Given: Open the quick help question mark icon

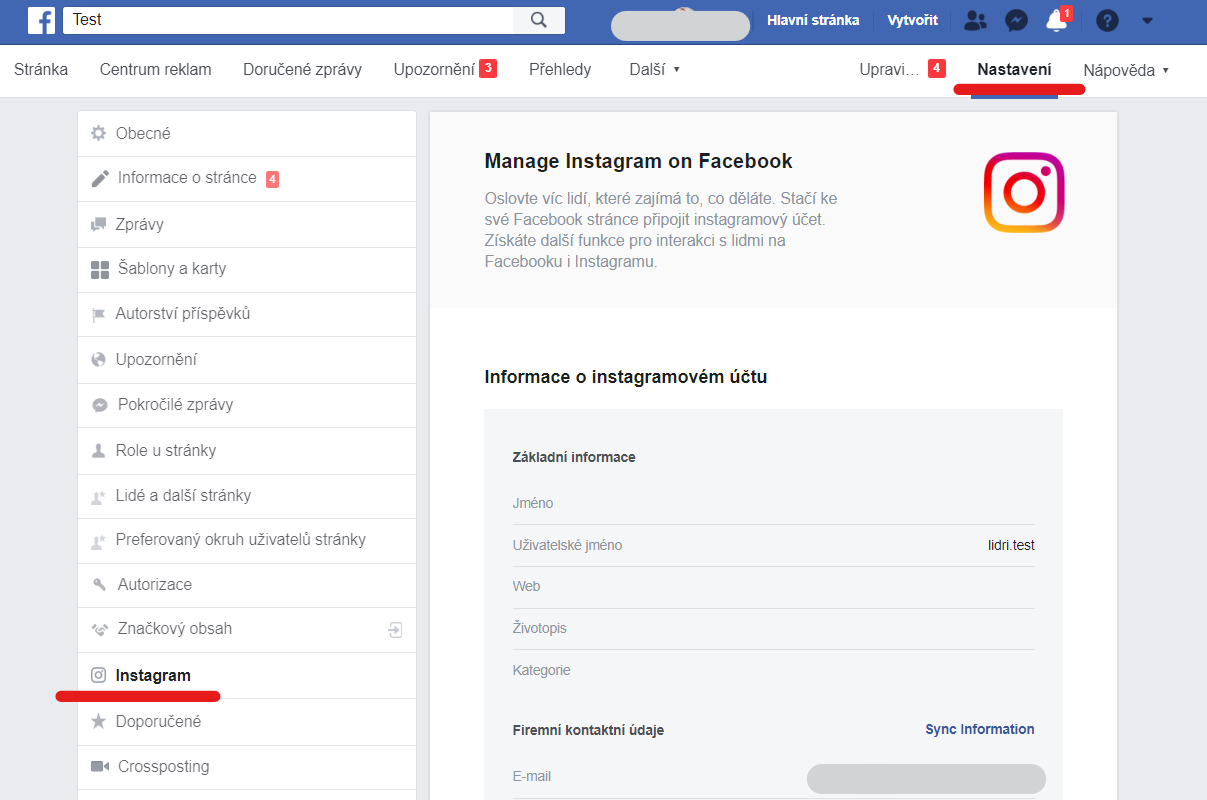Looking at the screenshot, I should [x=1106, y=20].
